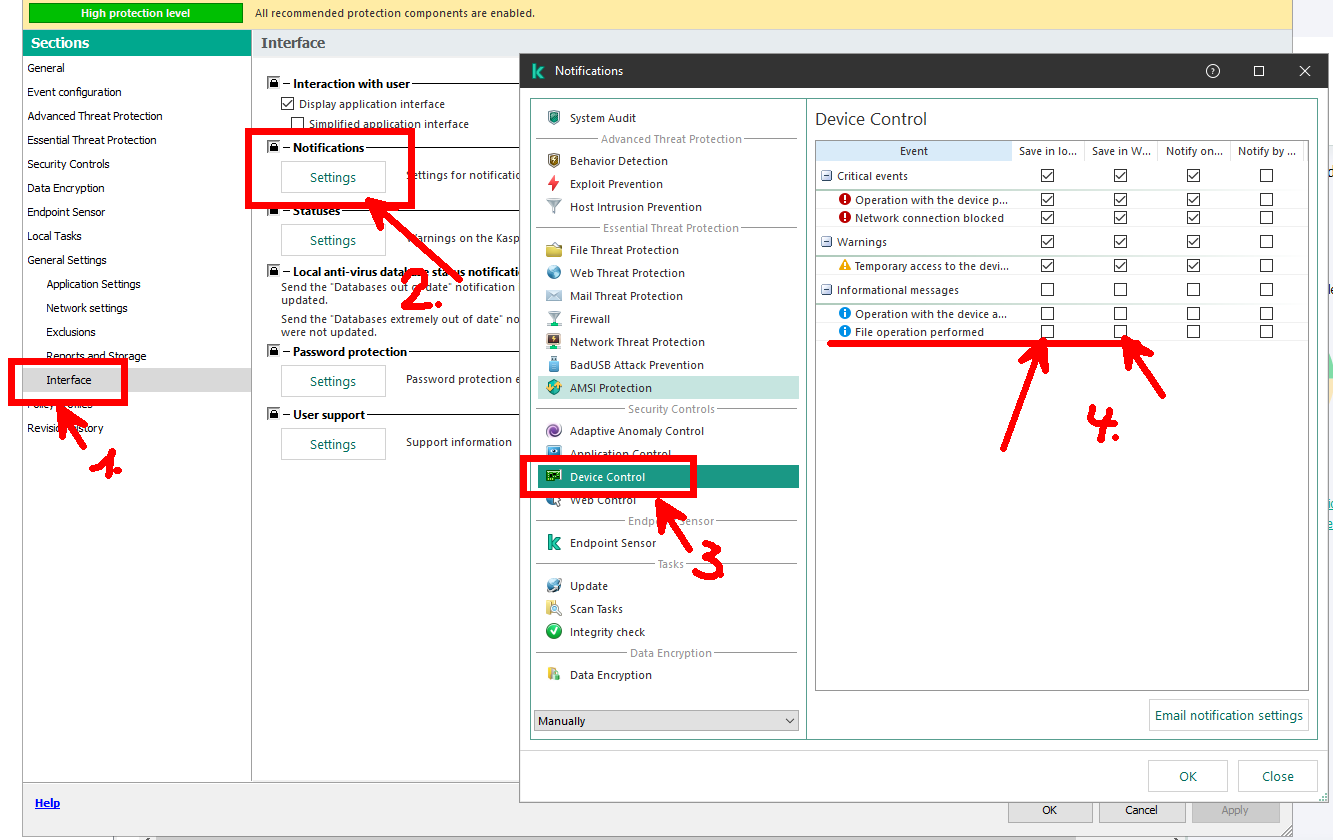Select Security Controls in Sections list
The height and width of the screenshot is (840, 1333).
[68, 164]
